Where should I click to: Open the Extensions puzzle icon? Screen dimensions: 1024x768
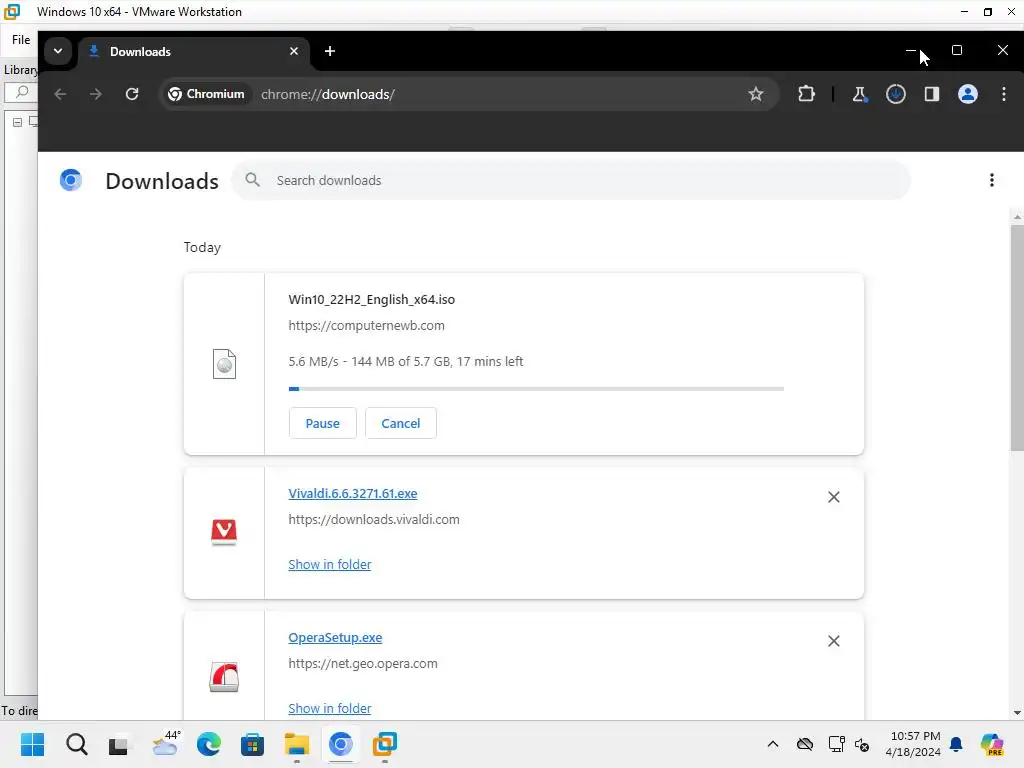pyautogui.click(x=807, y=94)
